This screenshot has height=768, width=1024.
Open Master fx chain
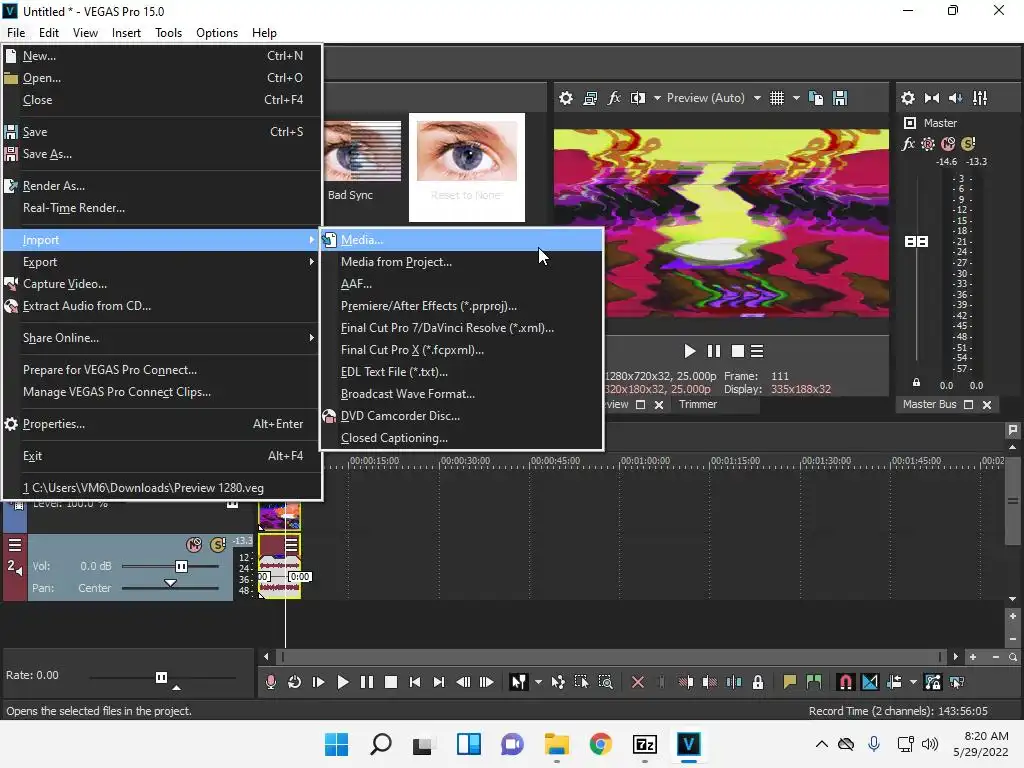point(908,144)
